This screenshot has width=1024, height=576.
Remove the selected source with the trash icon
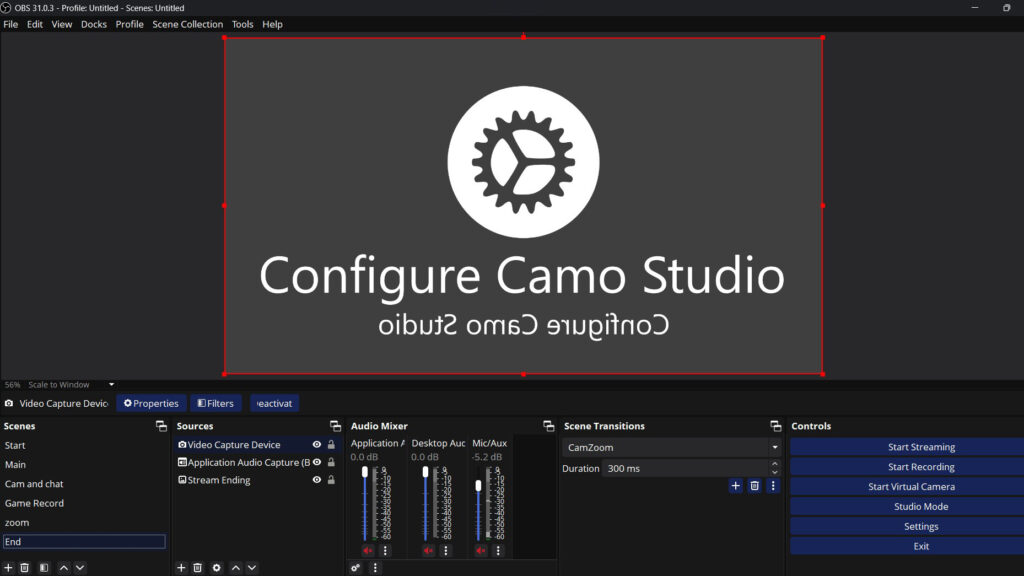tap(197, 568)
